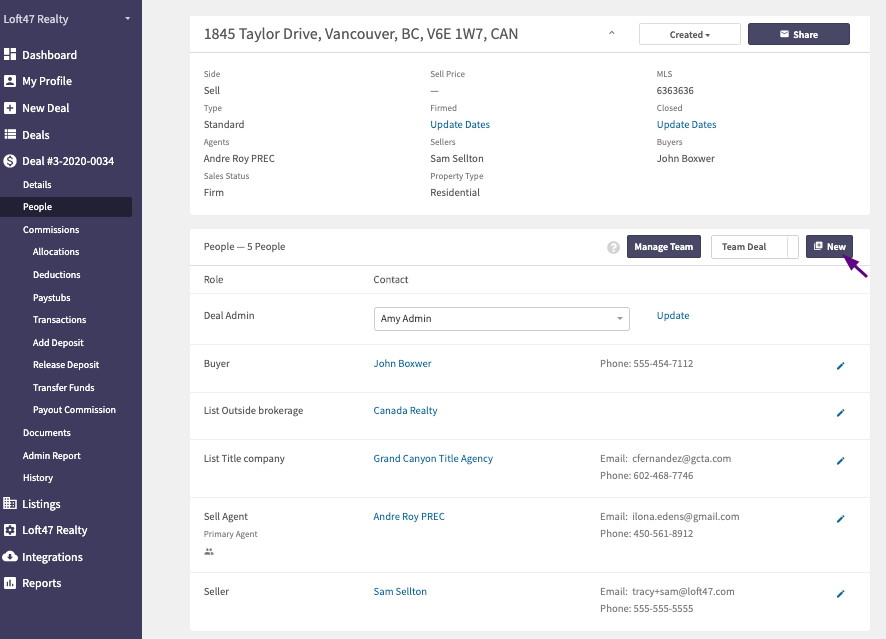The width and height of the screenshot is (886, 639).
Task: Go to Commissions in the sidebar
Action: [x=51, y=229]
